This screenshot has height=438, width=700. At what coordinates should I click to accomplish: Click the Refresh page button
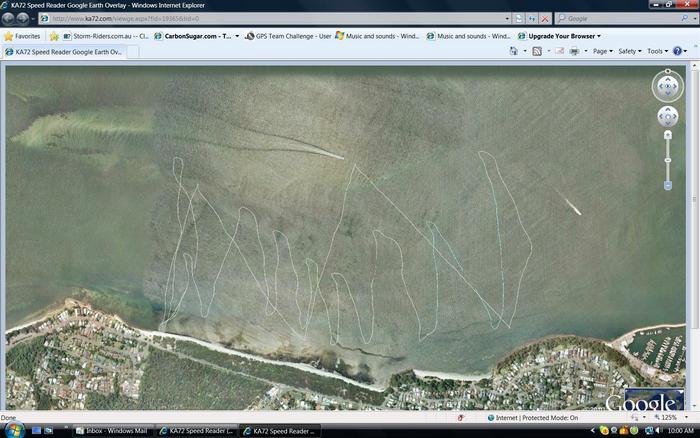pyautogui.click(x=532, y=18)
